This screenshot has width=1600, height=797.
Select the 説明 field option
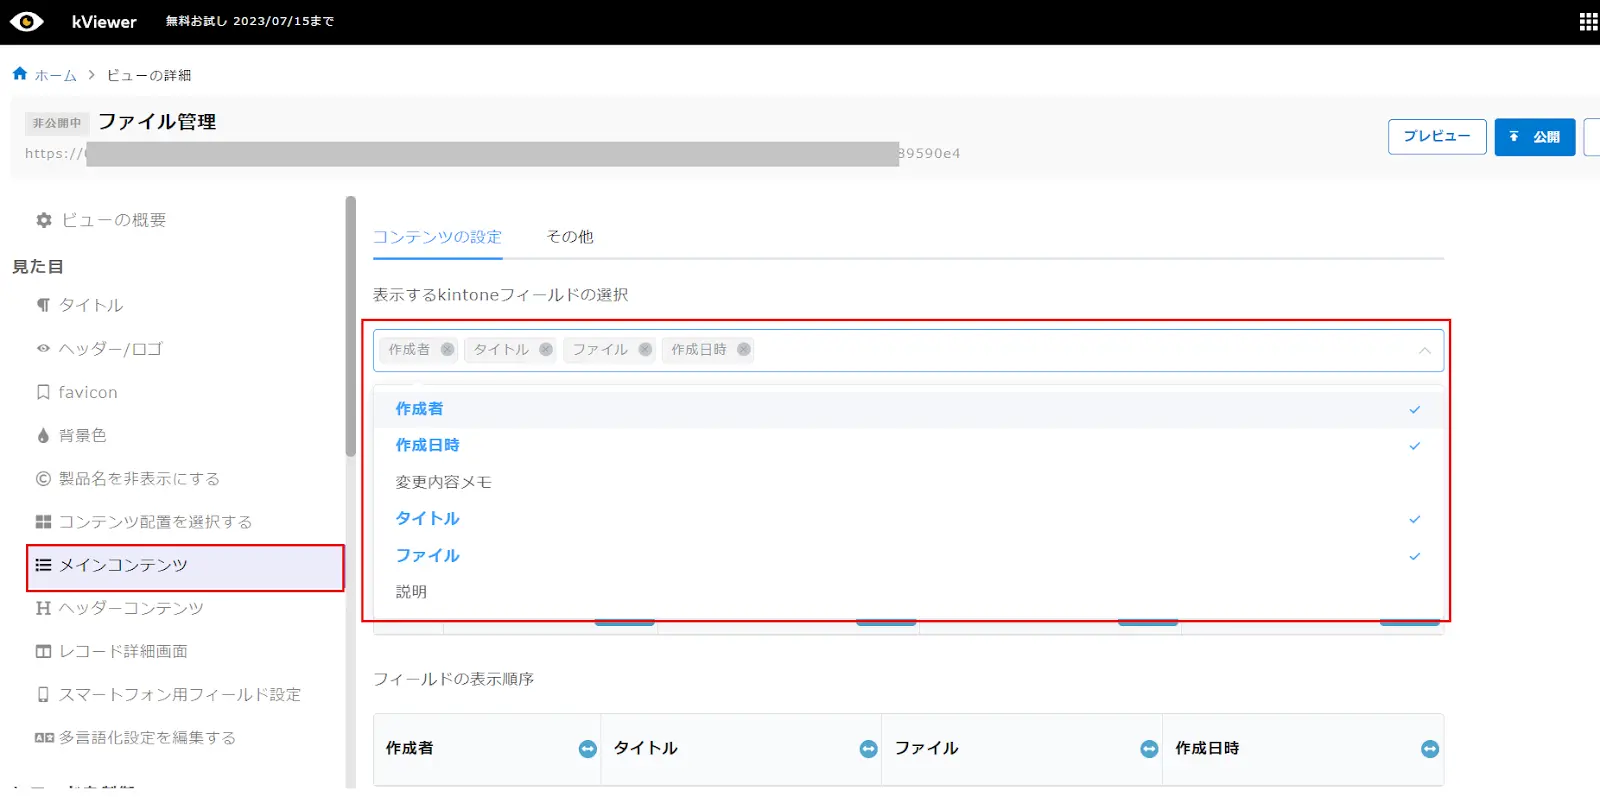[x=411, y=592]
